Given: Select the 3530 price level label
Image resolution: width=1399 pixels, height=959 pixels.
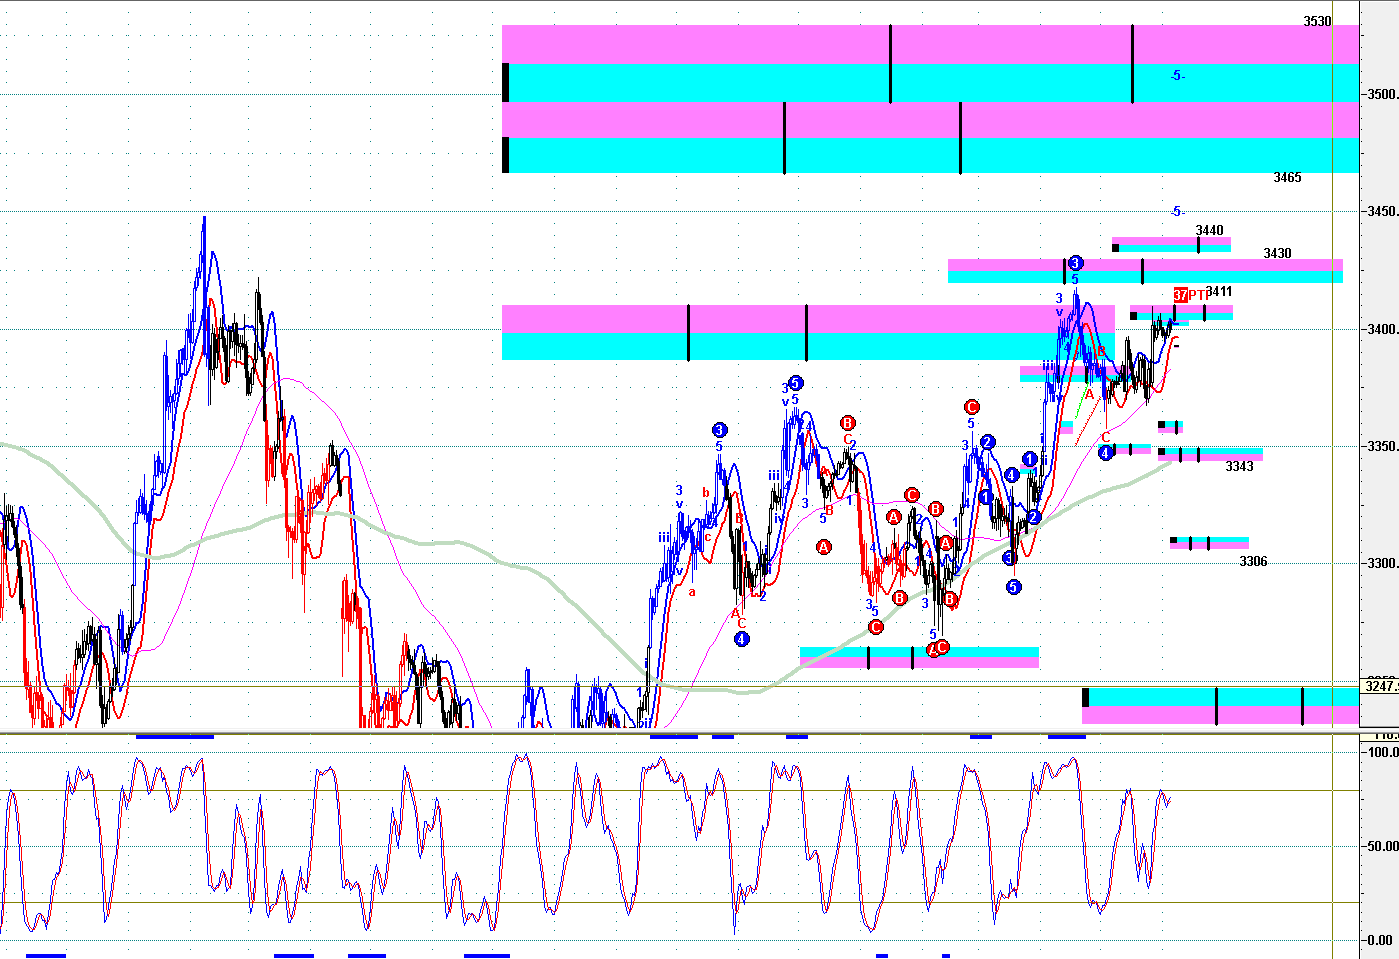Looking at the screenshot, I should (x=1317, y=21).
